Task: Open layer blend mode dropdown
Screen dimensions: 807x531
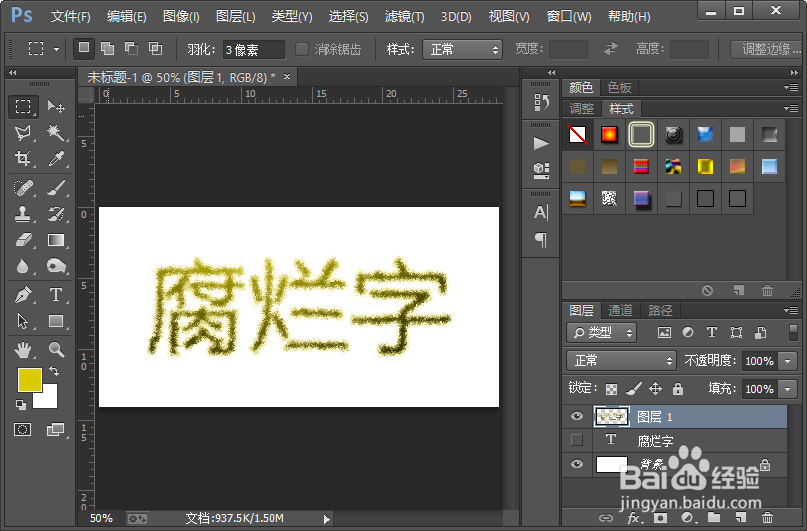Action: point(621,361)
